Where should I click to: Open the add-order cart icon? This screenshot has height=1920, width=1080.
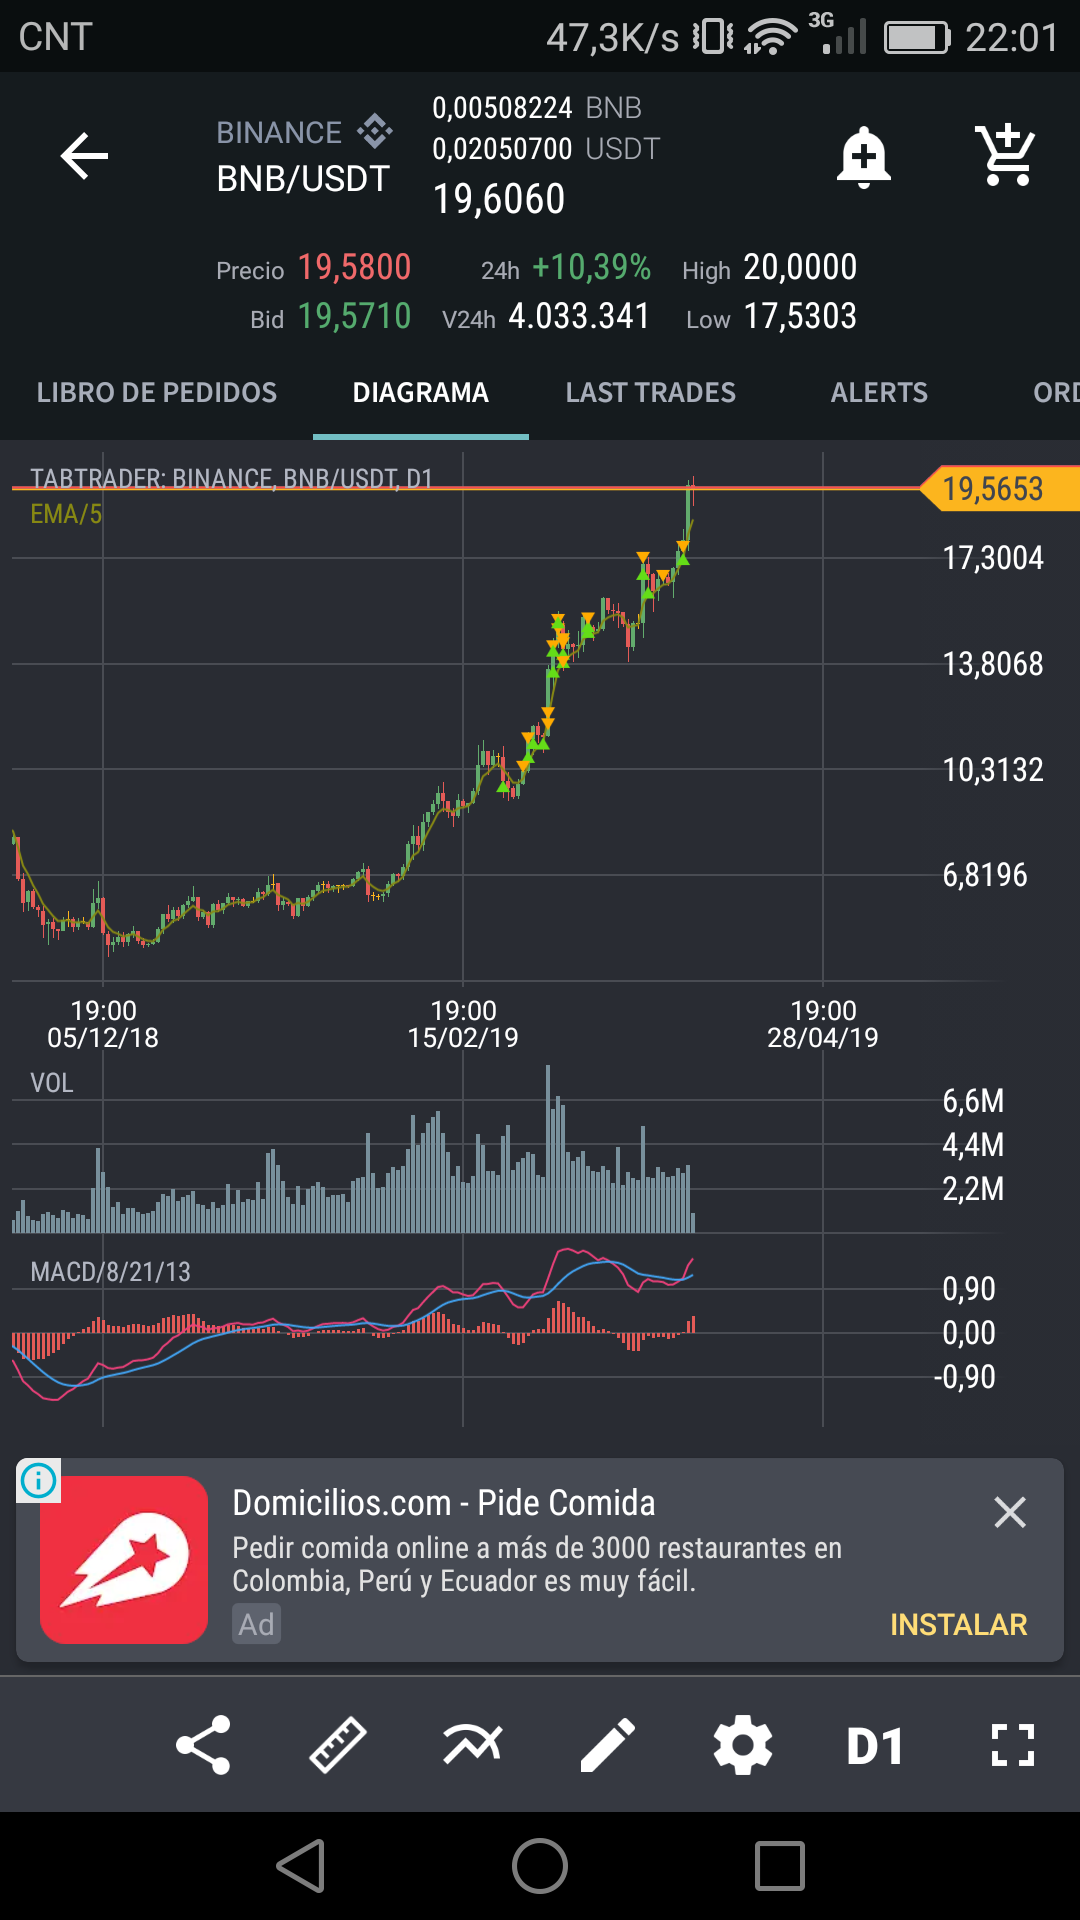(1005, 155)
